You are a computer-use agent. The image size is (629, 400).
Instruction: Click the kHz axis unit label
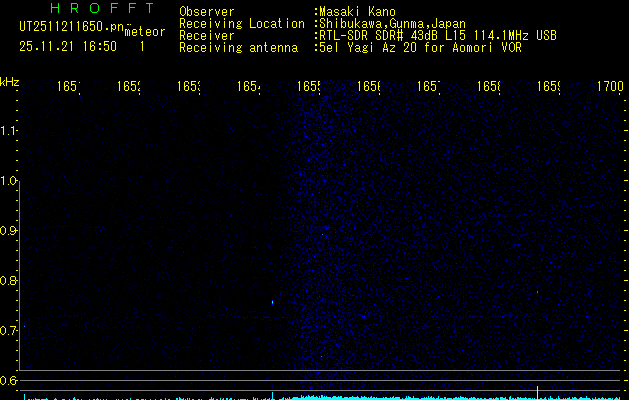9,82
